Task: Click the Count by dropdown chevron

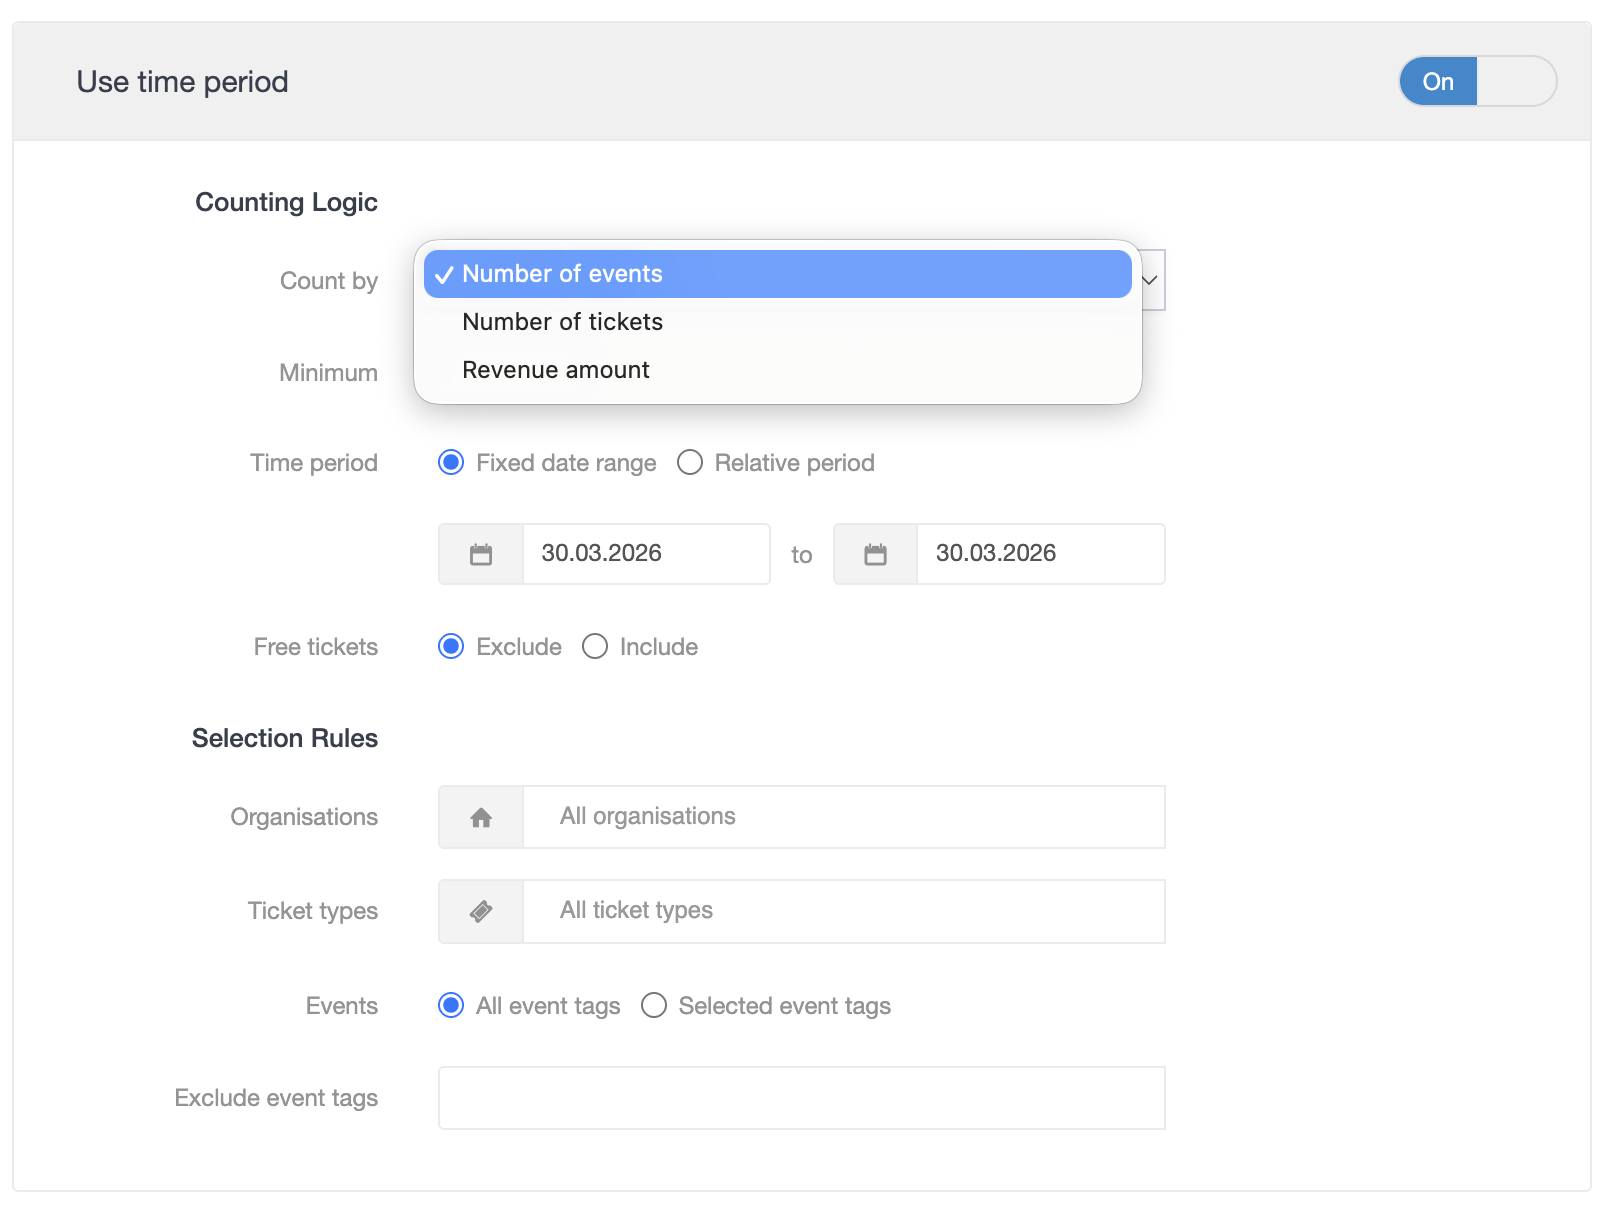Action: tap(1151, 281)
